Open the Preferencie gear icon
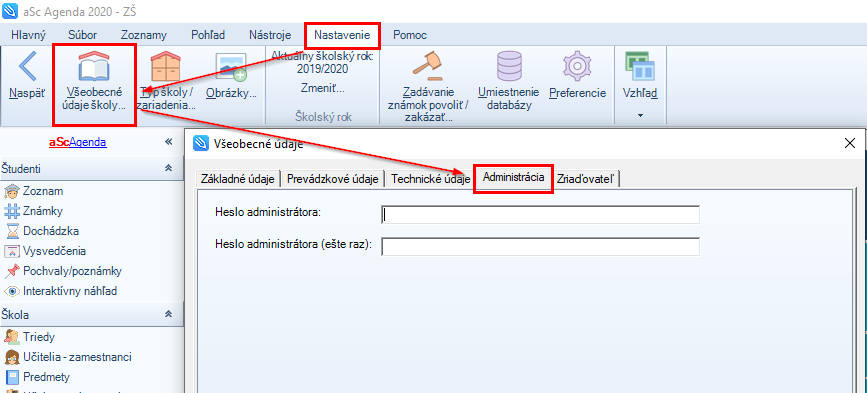This screenshot has height=393, width=867. tap(578, 66)
